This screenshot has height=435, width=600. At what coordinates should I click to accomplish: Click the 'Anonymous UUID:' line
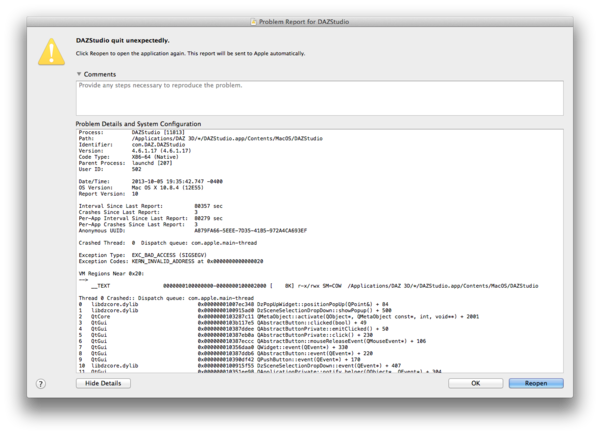coord(192,230)
